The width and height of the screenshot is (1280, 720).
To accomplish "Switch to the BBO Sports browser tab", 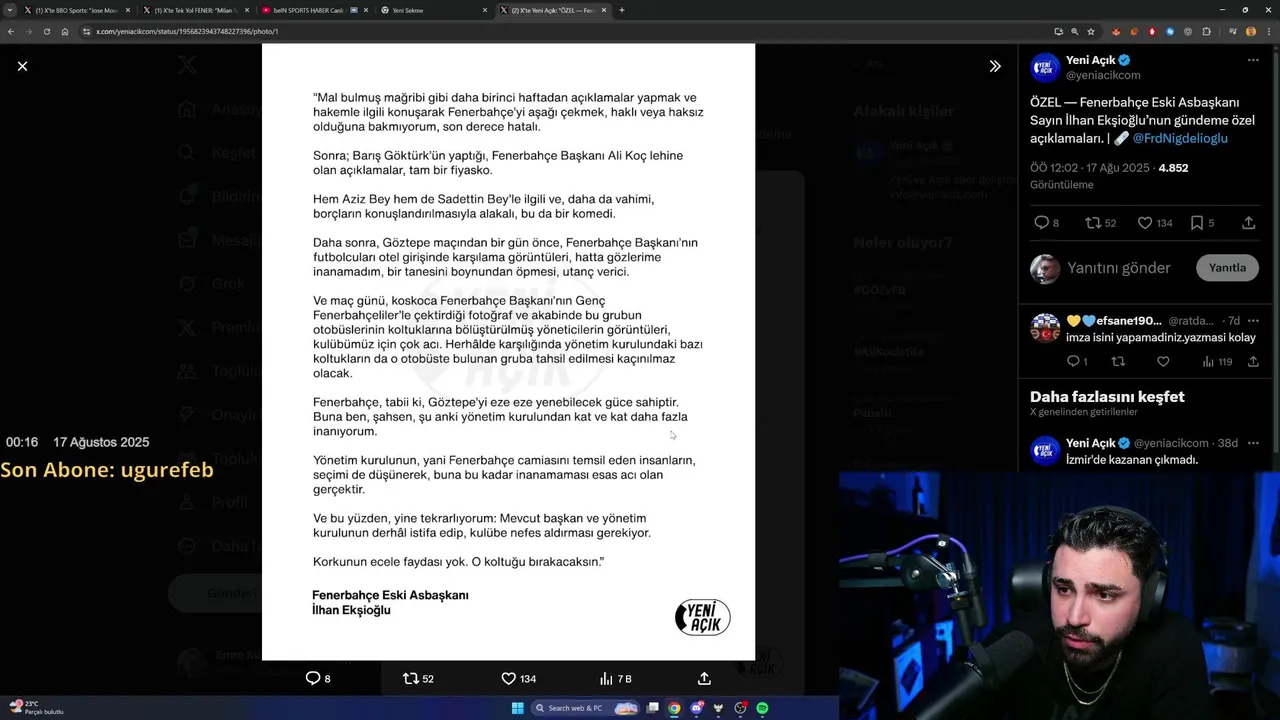I will click(76, 10).
